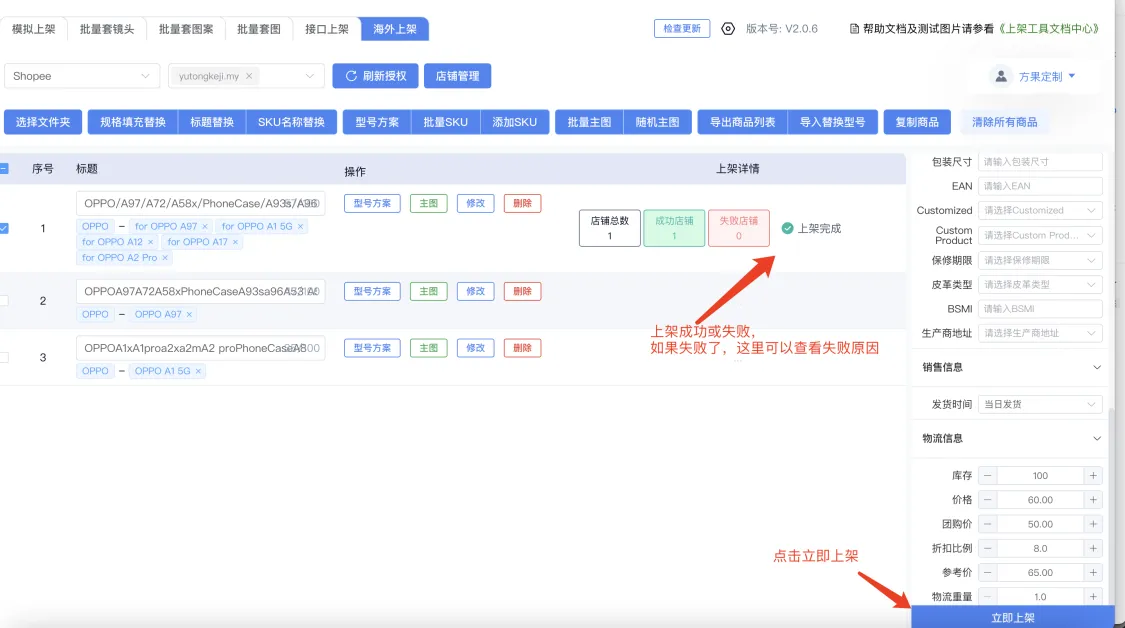Remove the 'for OPPO A97' tag in row 1
The width and height of the screenshot is (1125, 628).
(x=205, y=227)
